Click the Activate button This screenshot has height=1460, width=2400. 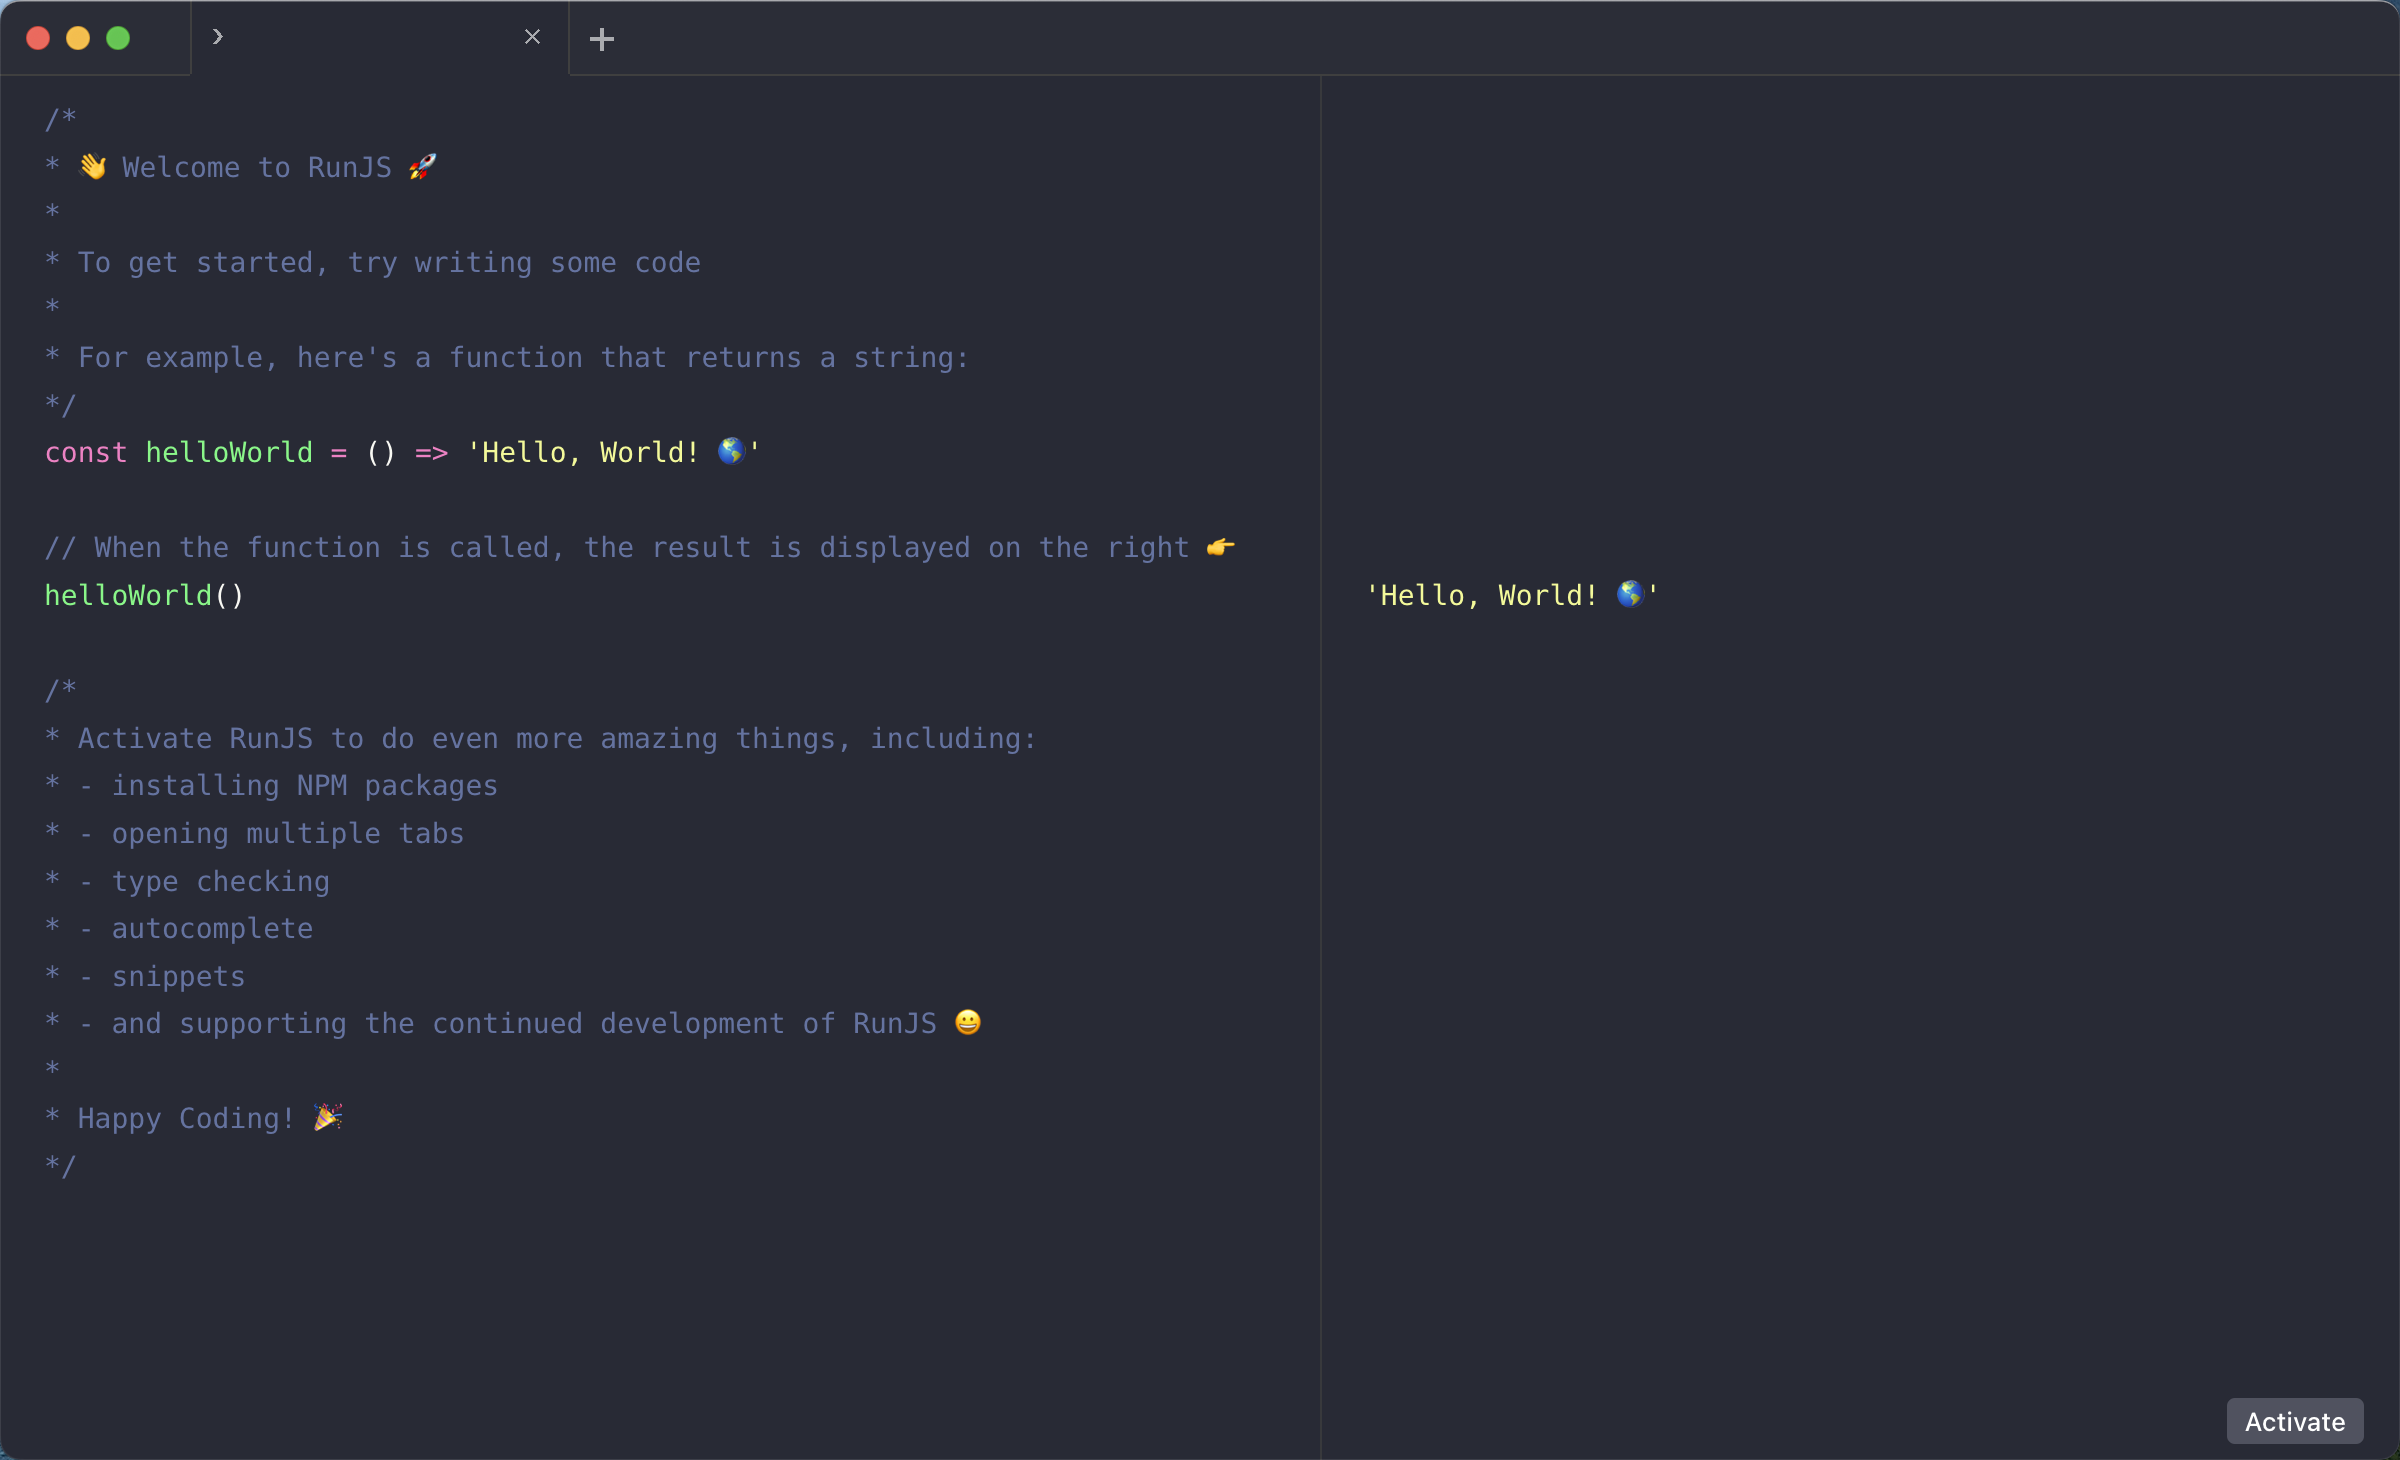[2294, 1421]
